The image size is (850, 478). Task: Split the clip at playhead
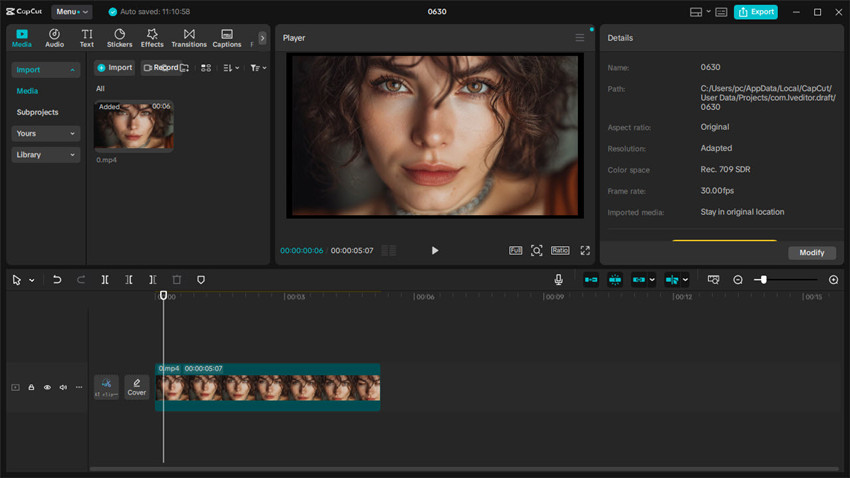[x=105, y=280]
